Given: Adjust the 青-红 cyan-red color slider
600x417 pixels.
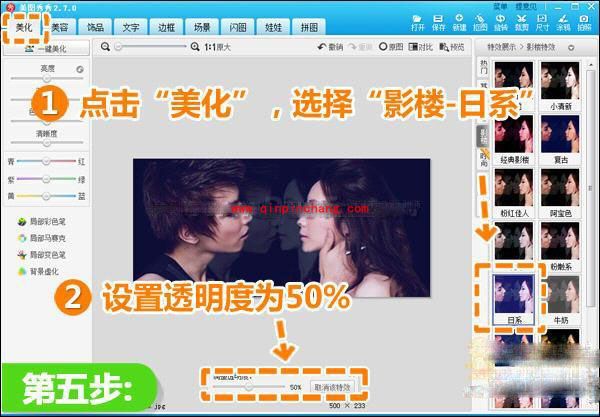Looking at the screenshot, I should coord(46,161).
